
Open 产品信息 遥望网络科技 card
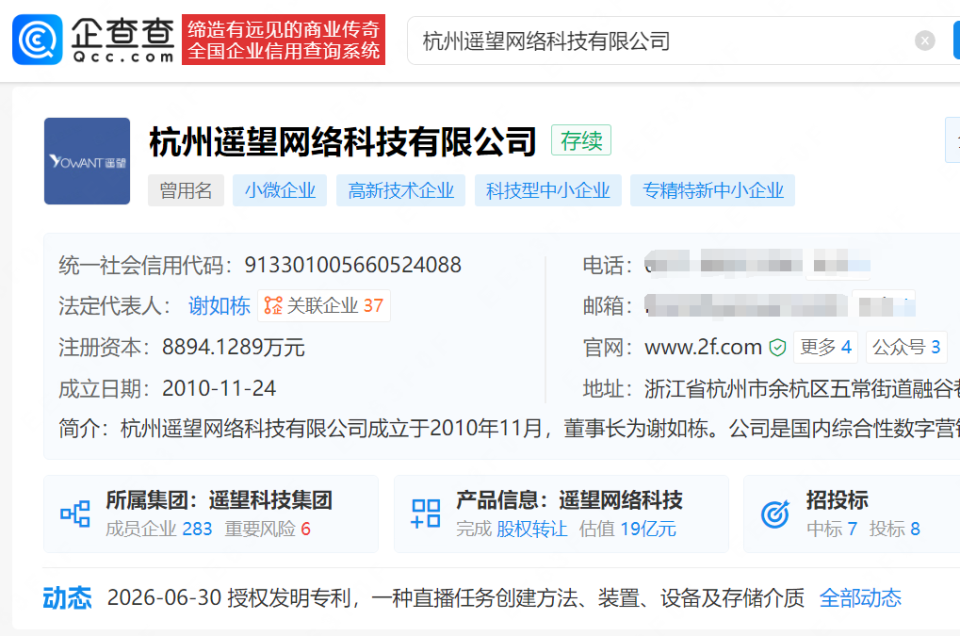[x=561, y=514]
